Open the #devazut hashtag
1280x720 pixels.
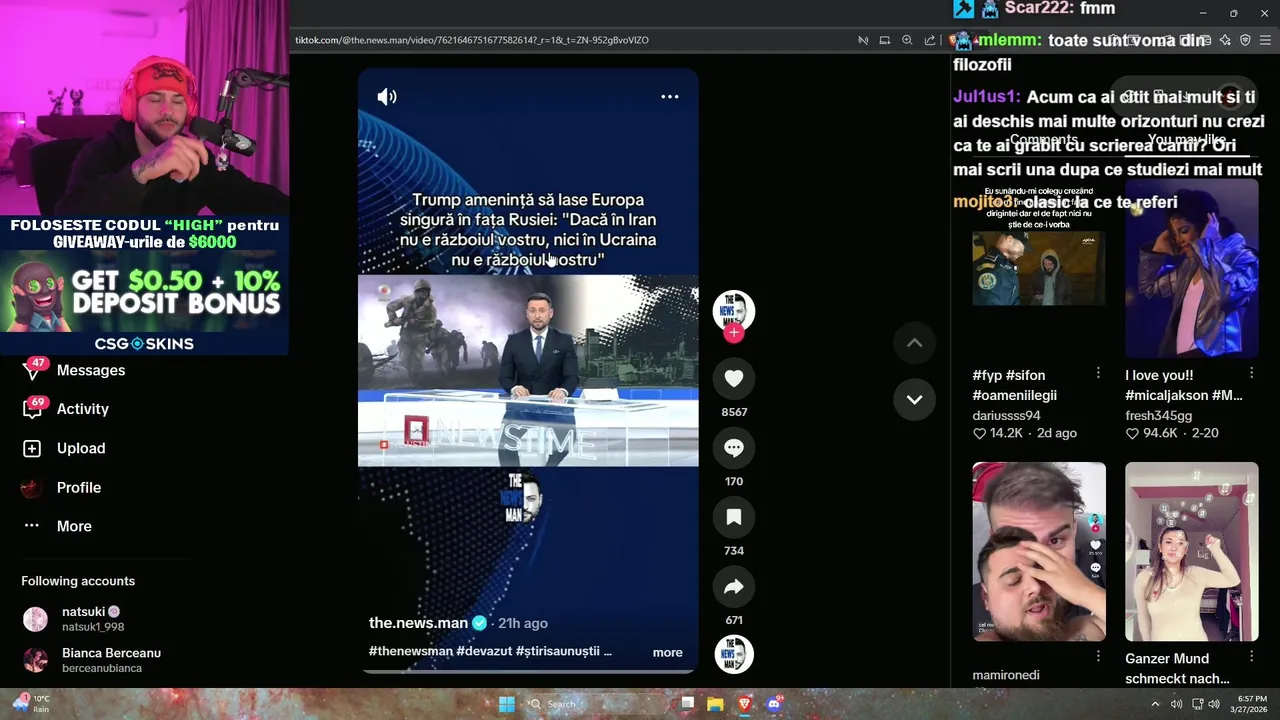484,651
